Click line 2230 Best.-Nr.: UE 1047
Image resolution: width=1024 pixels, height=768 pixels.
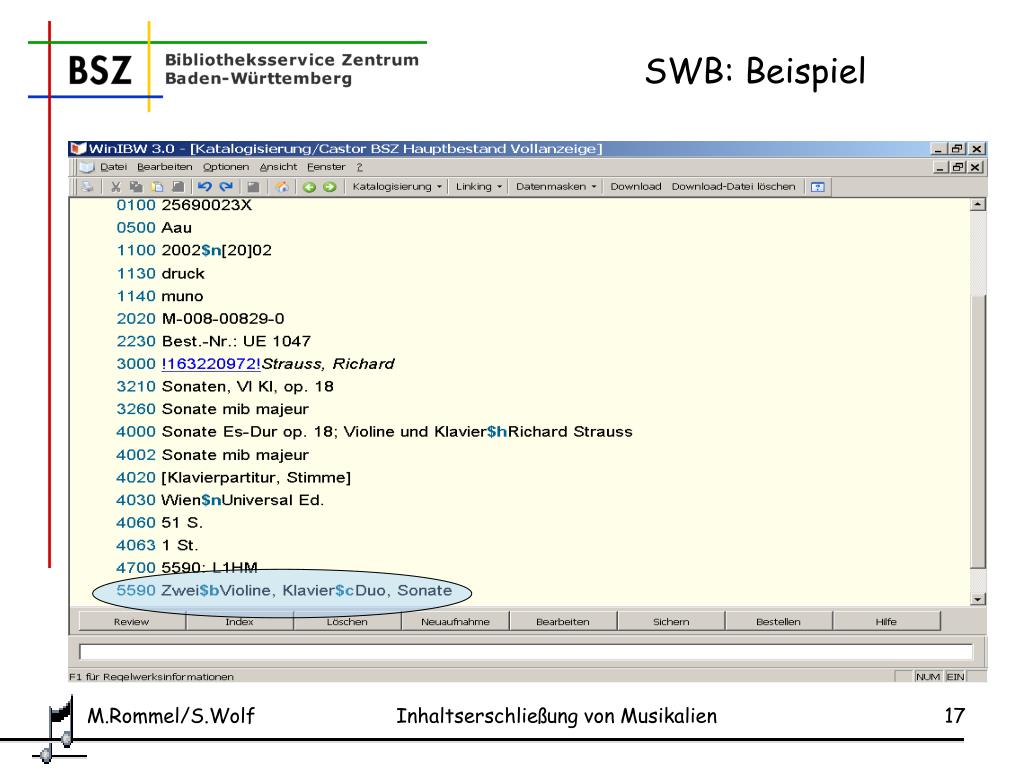coord(214,342)
